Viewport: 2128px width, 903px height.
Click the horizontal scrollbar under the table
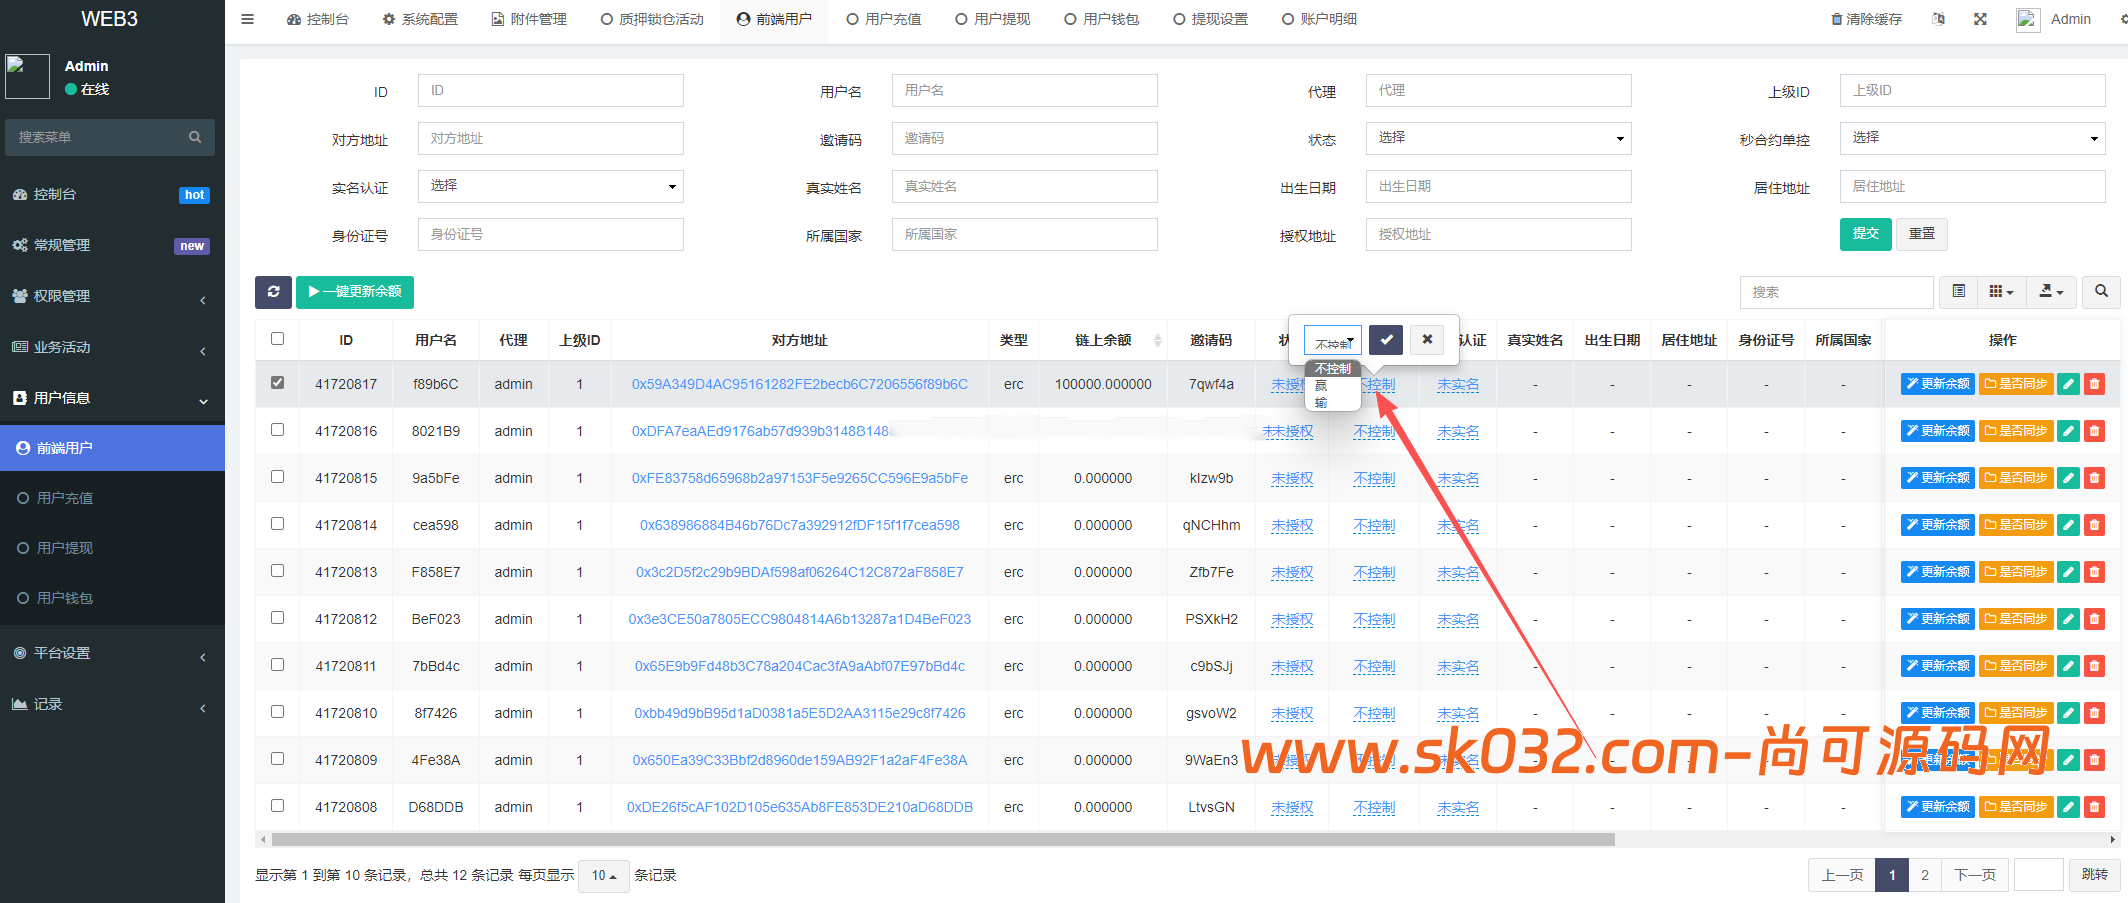coord(942,840)
